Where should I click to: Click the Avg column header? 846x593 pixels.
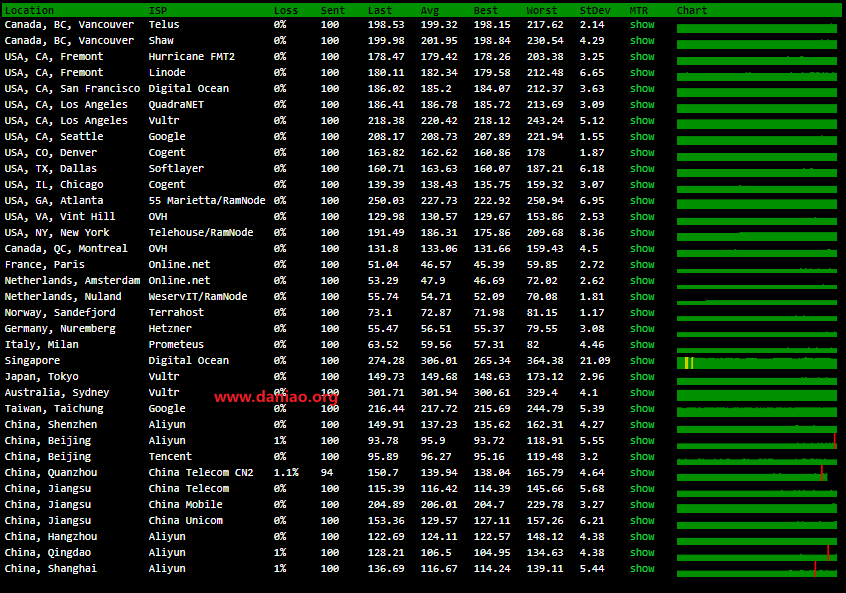tap(430, 10)
